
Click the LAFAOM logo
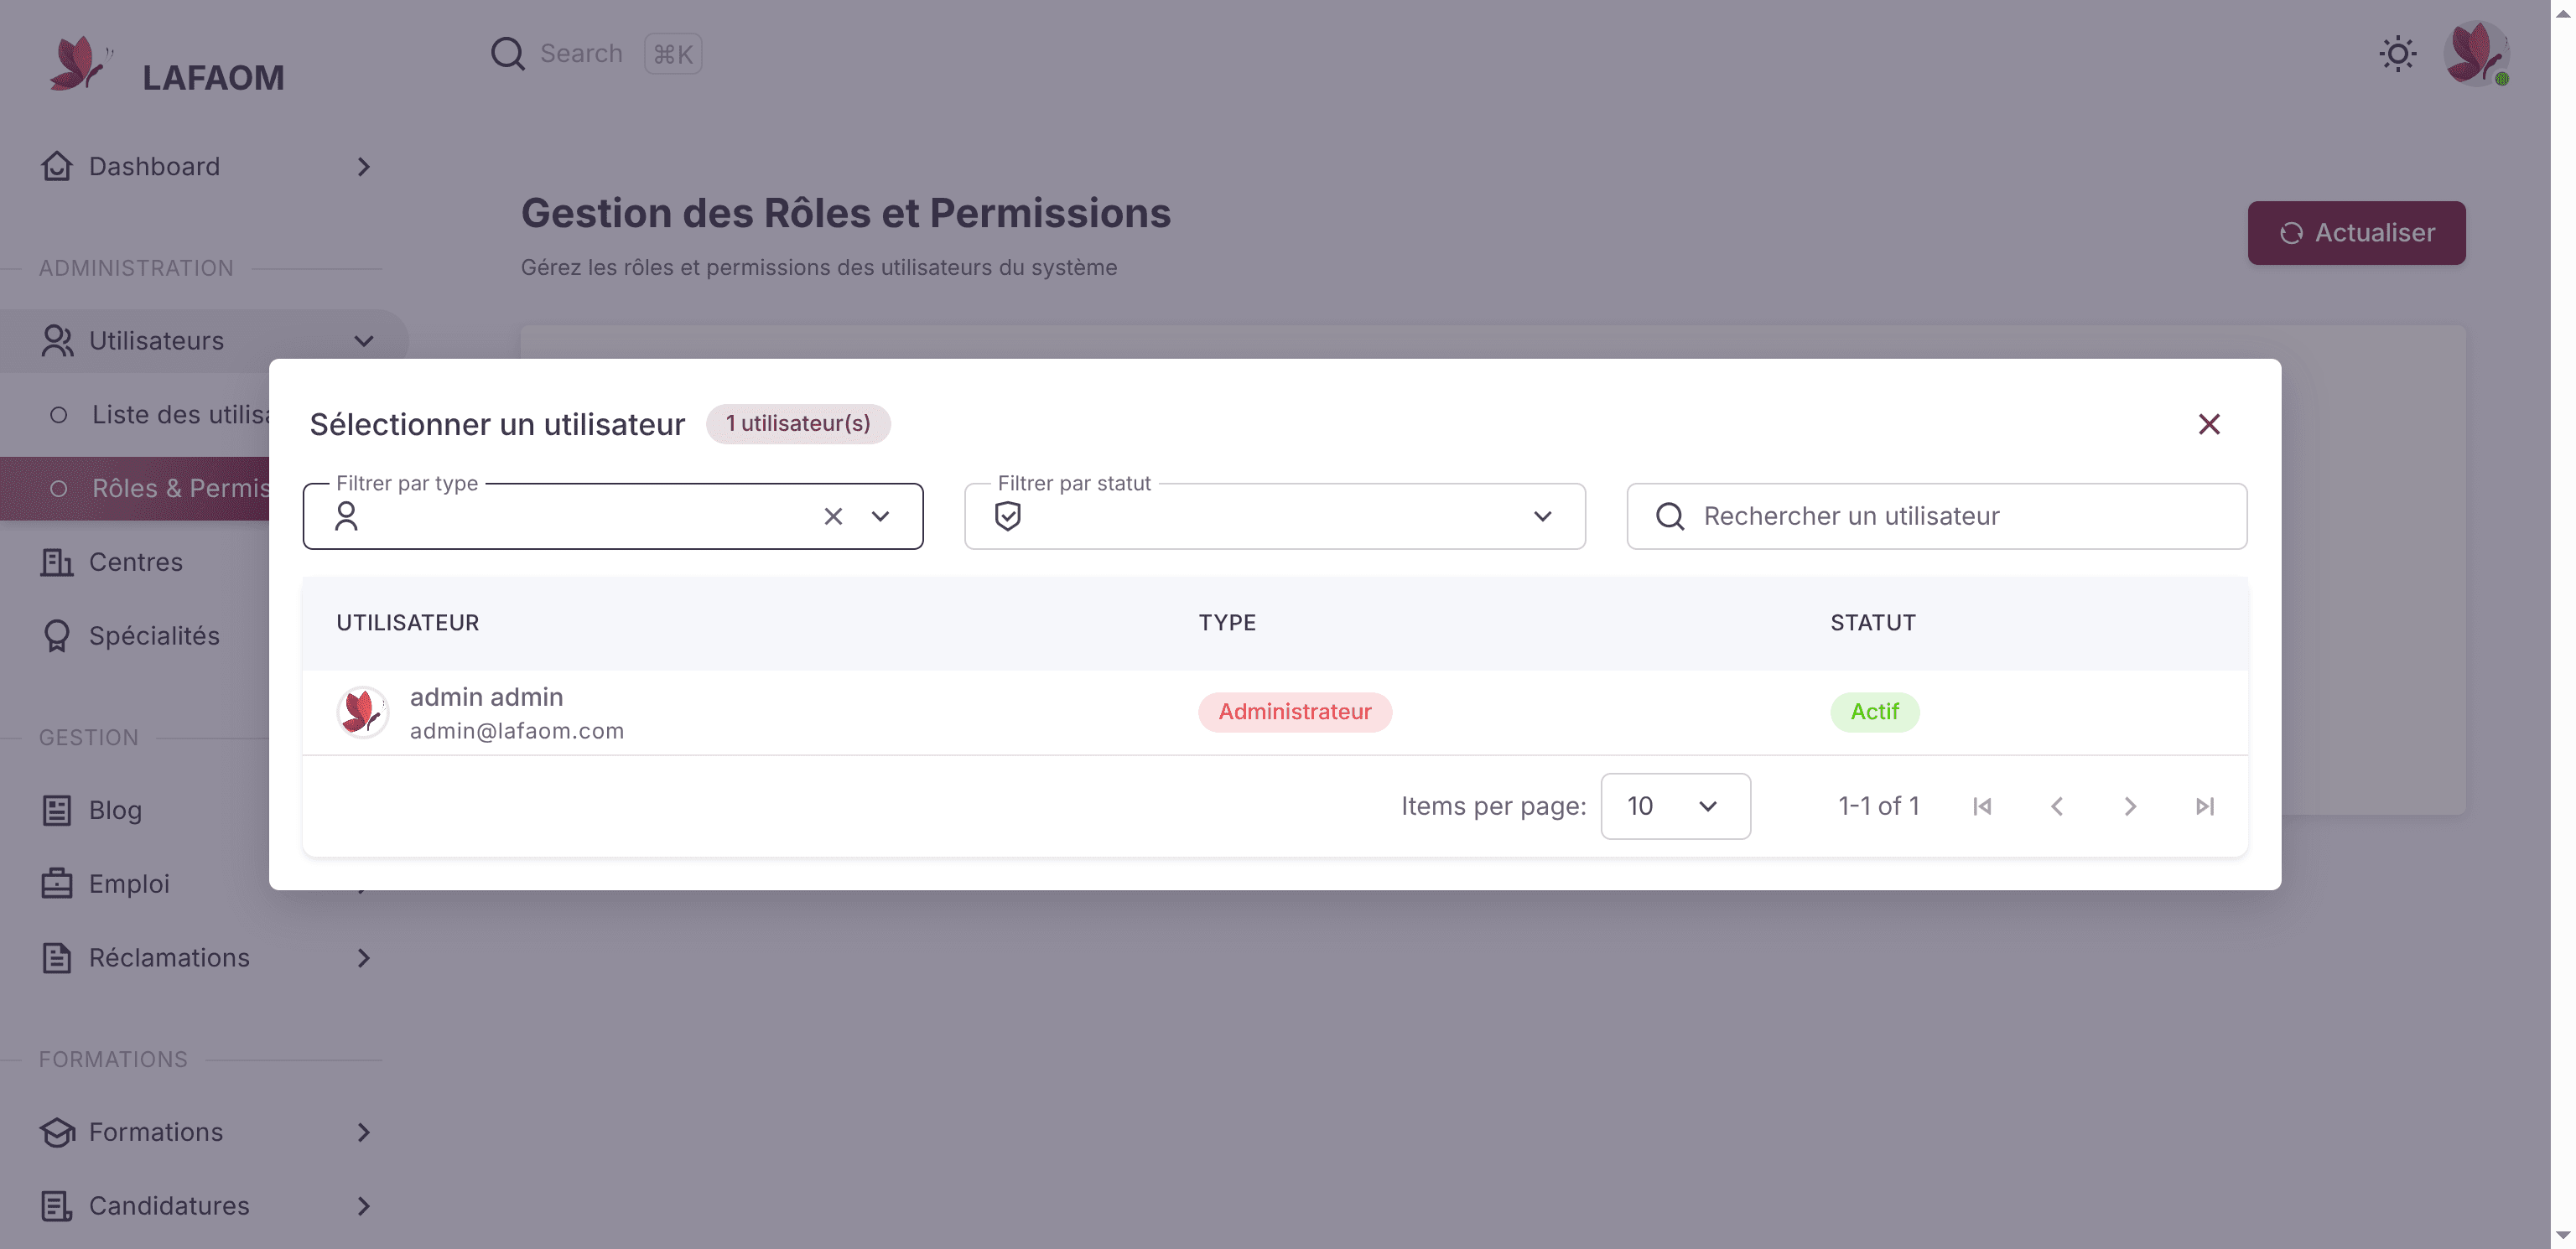pyautogui.click(x=168, y=66)
